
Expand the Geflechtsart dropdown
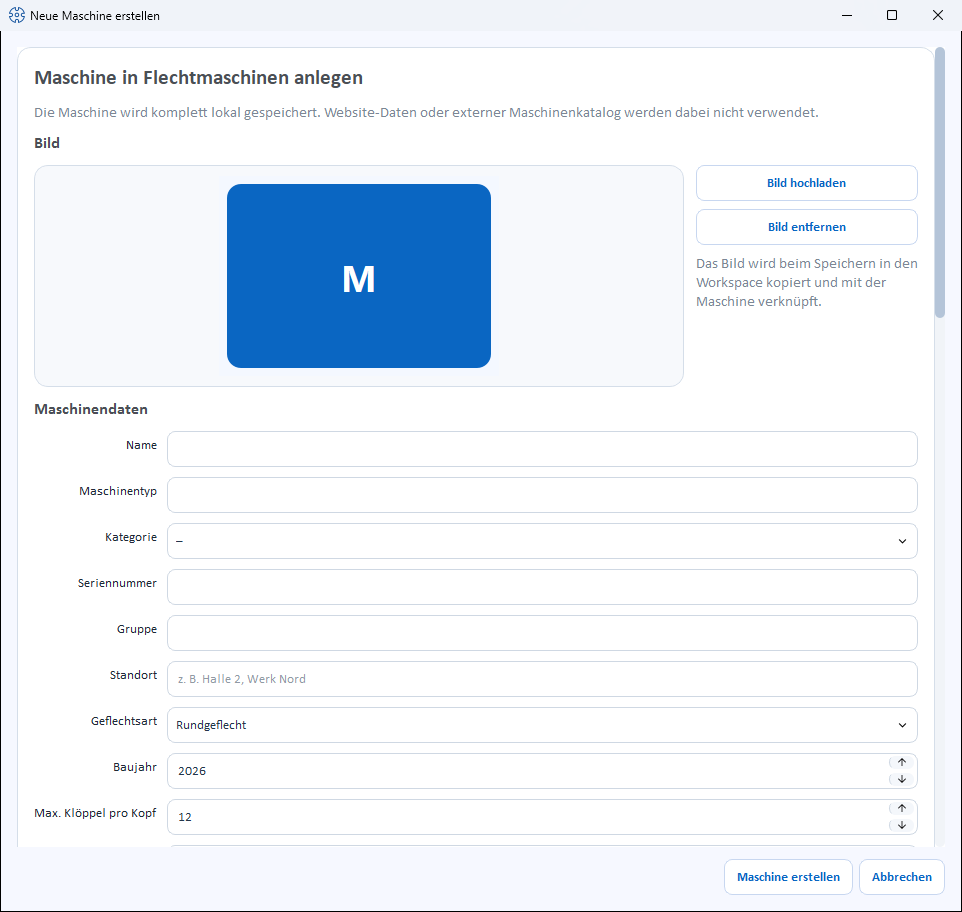tap(542, 725)
